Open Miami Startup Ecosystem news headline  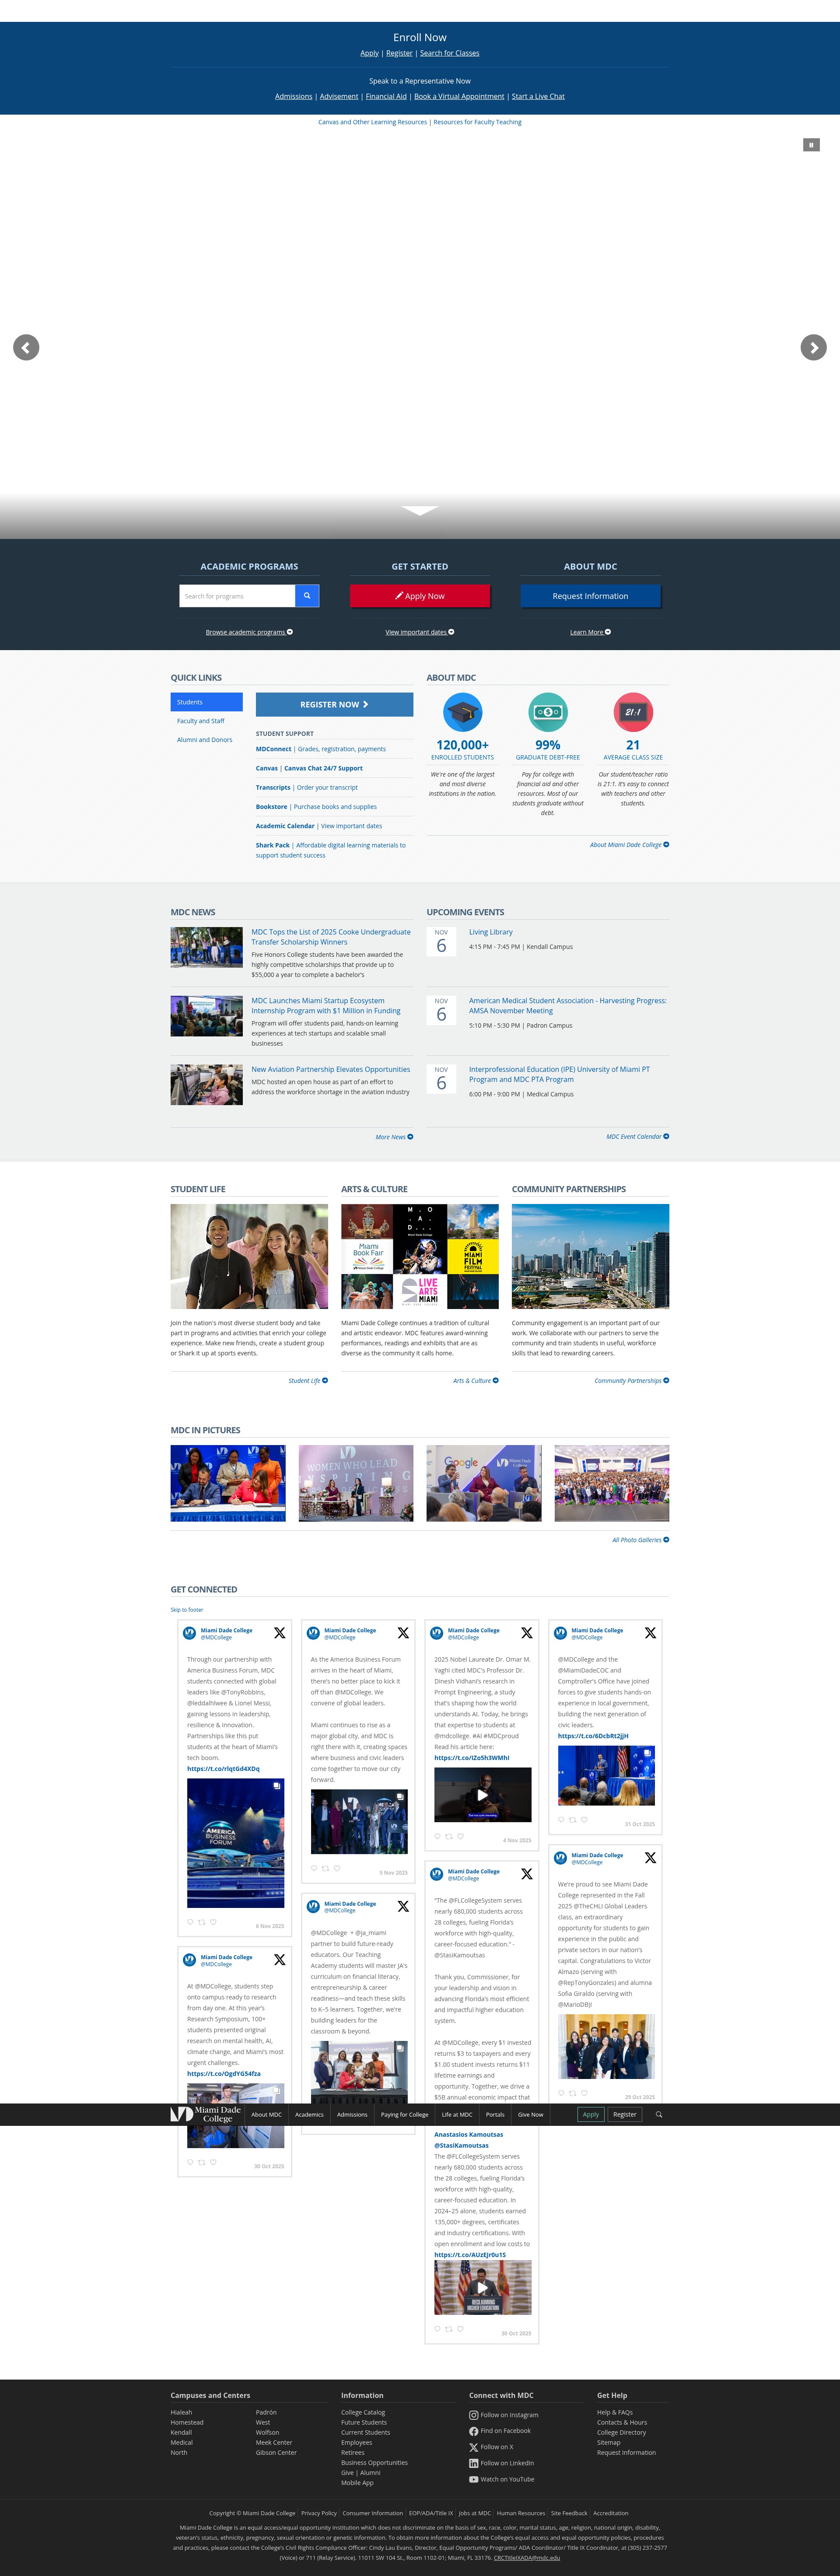(x=326, y=1005)
